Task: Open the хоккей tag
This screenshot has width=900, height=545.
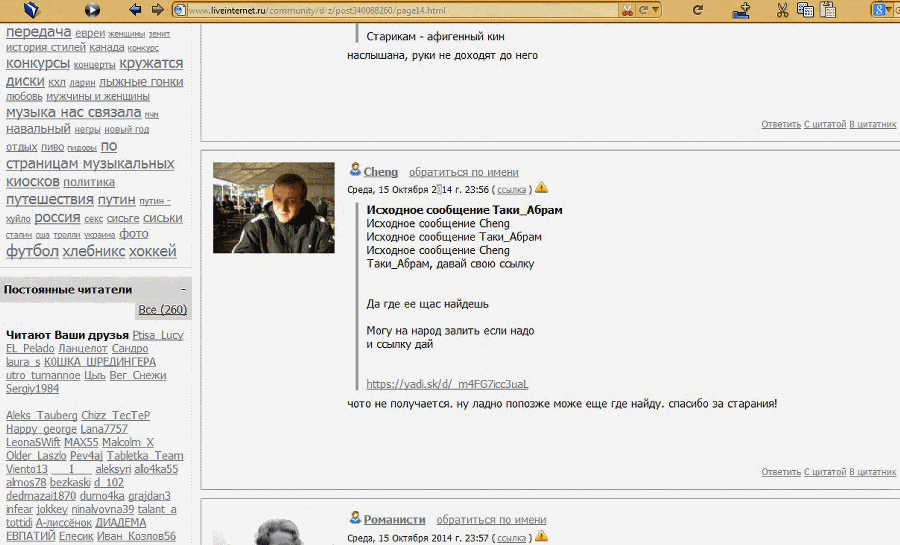Action: coord(152,251)
